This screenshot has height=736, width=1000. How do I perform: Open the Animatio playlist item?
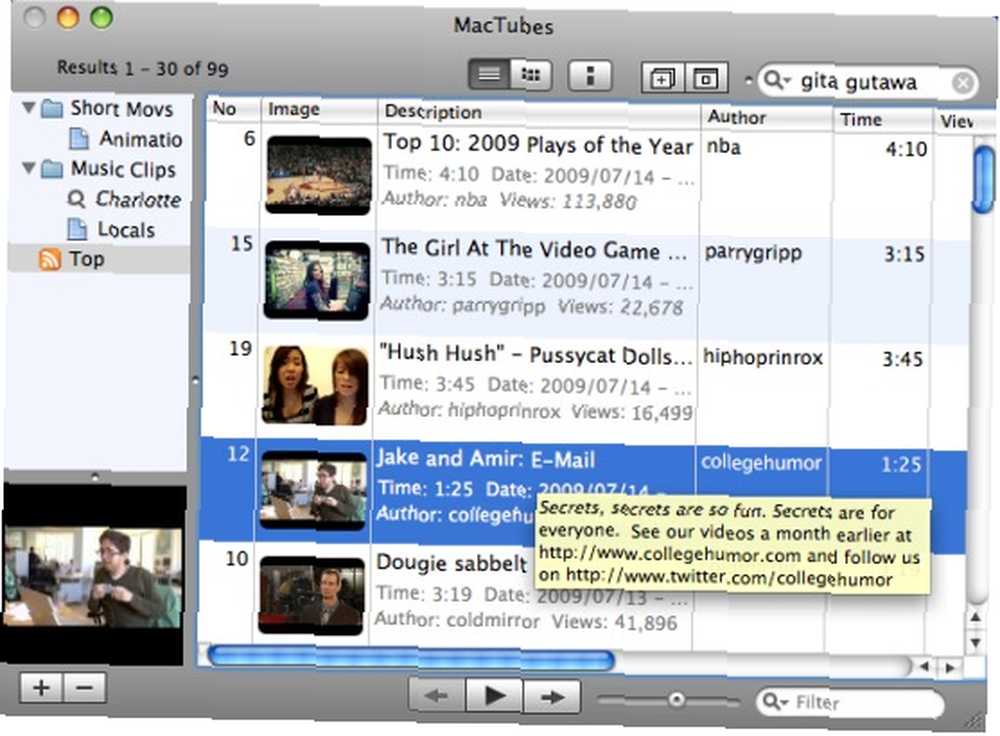(x=125, y=138)
